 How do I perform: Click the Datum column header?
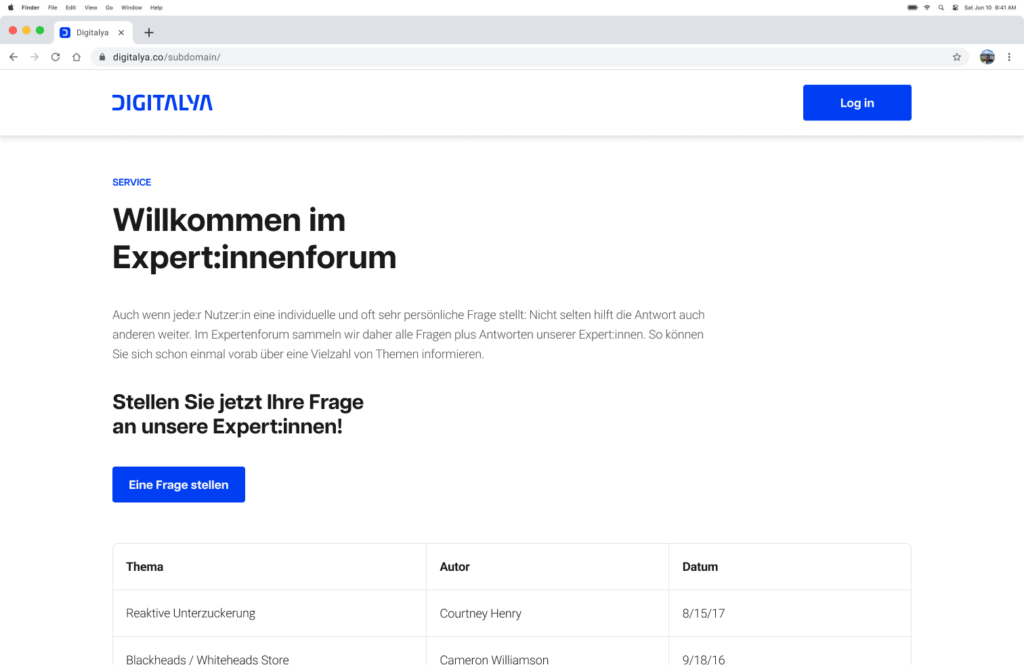pyautogui.click(x=700, y=567)
